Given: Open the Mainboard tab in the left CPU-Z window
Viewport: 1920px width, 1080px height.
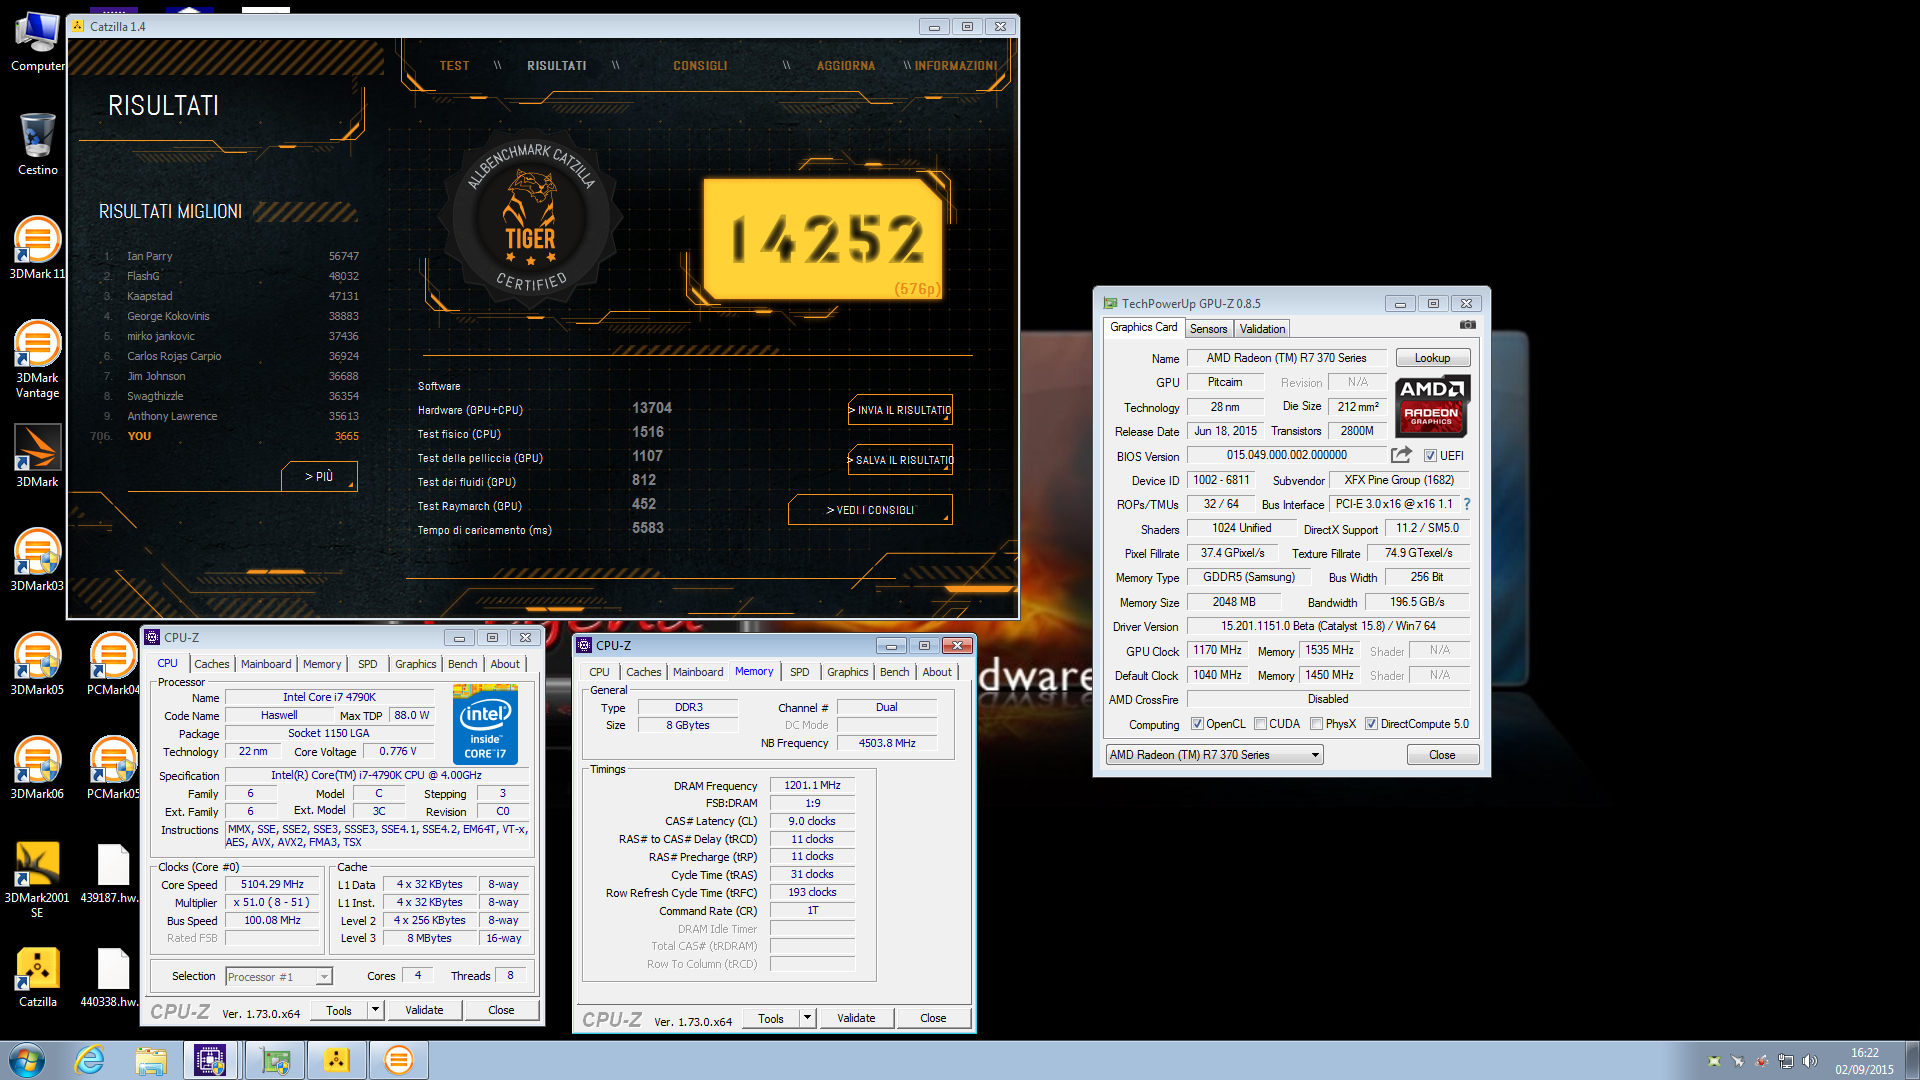Looking at the screenshot, I should pos(266,664).
